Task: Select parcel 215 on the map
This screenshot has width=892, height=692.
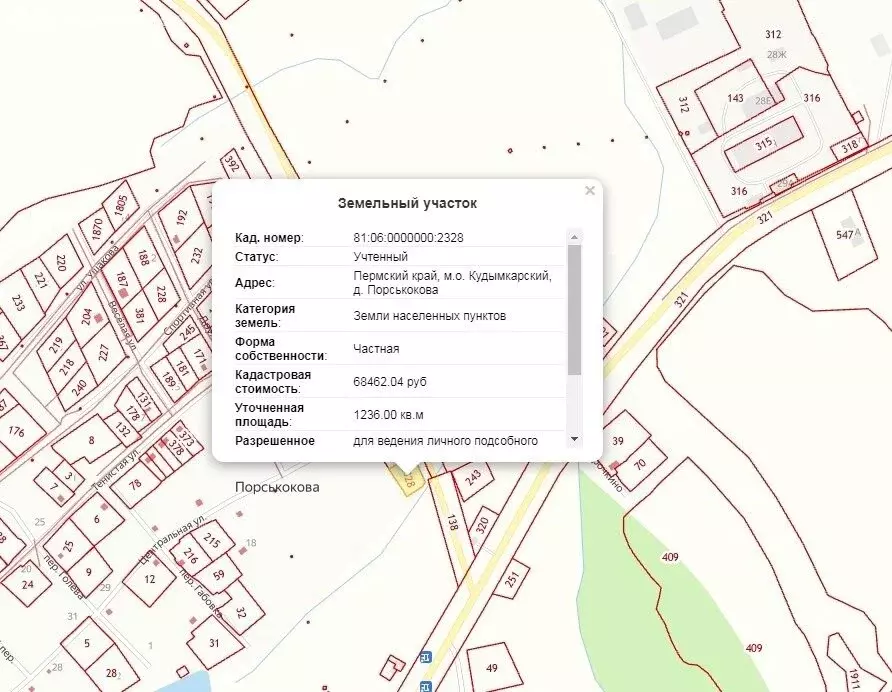Action: coord(211,540)
